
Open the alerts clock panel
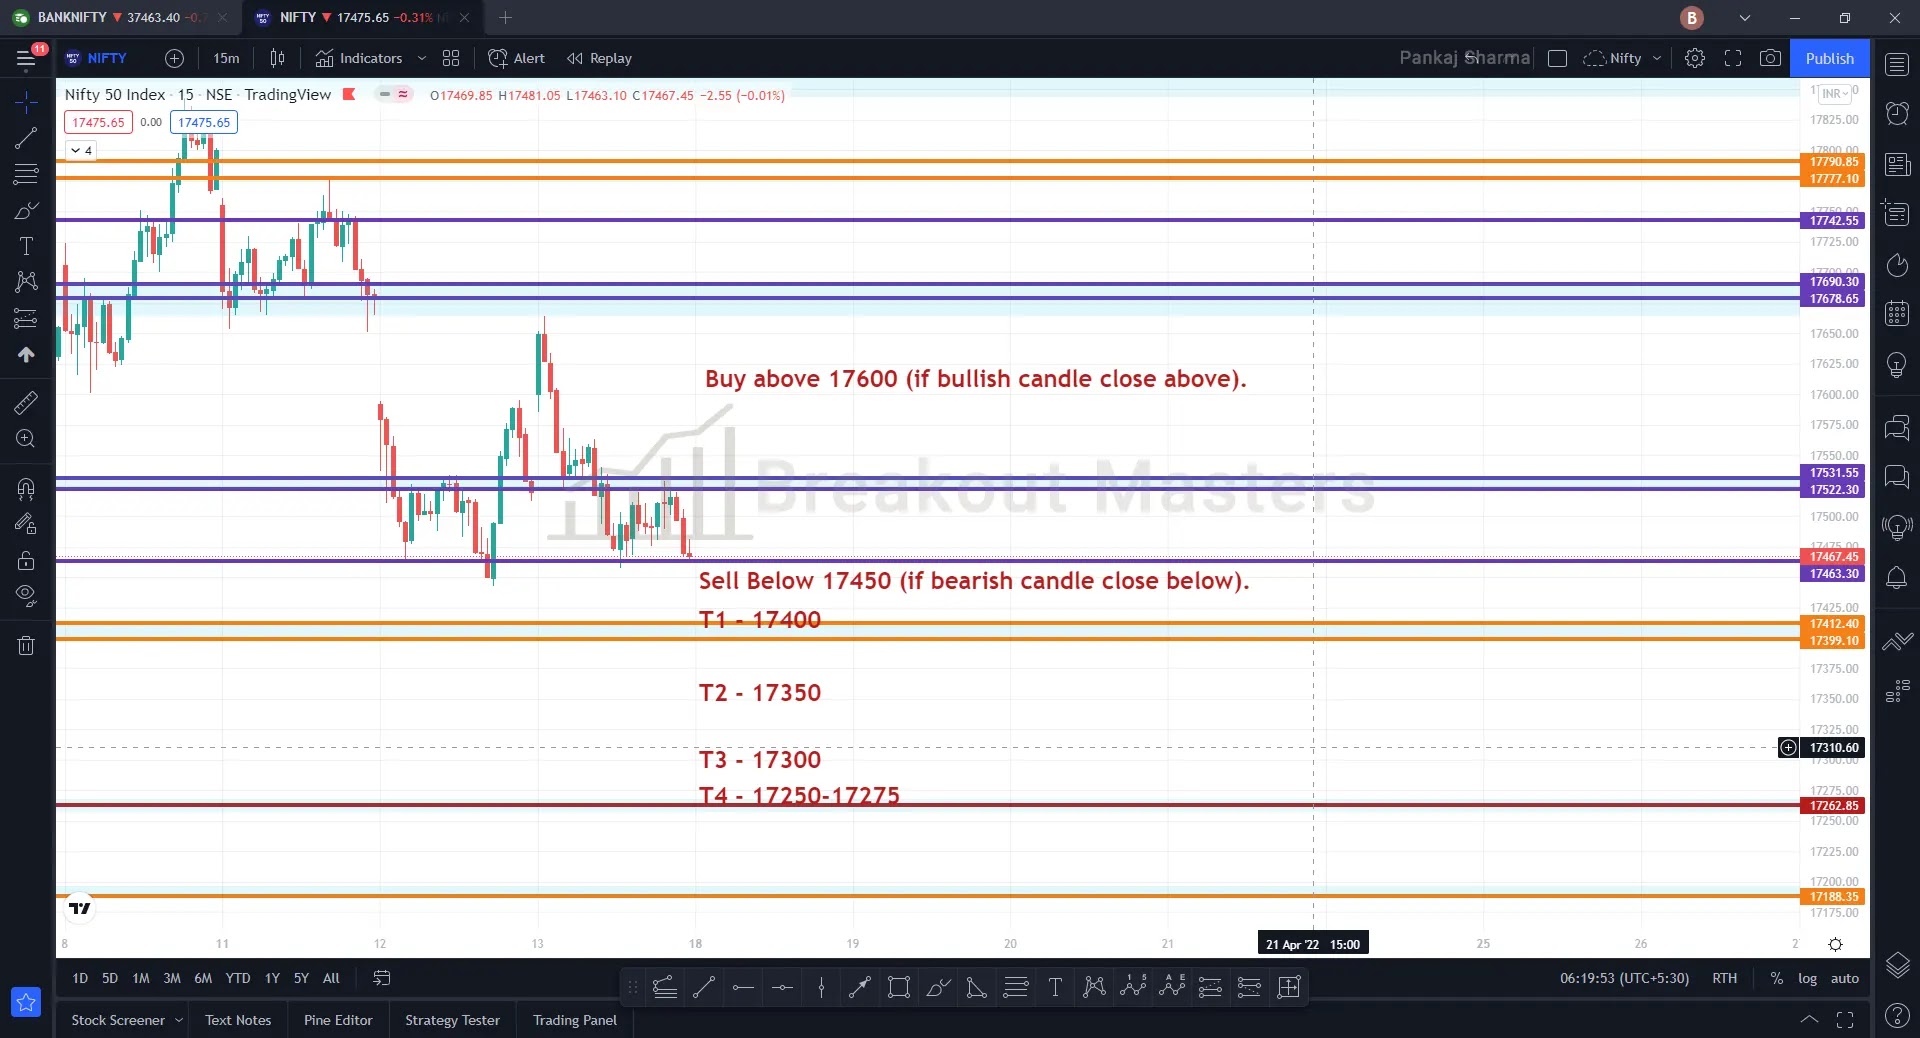point(1897,114)
